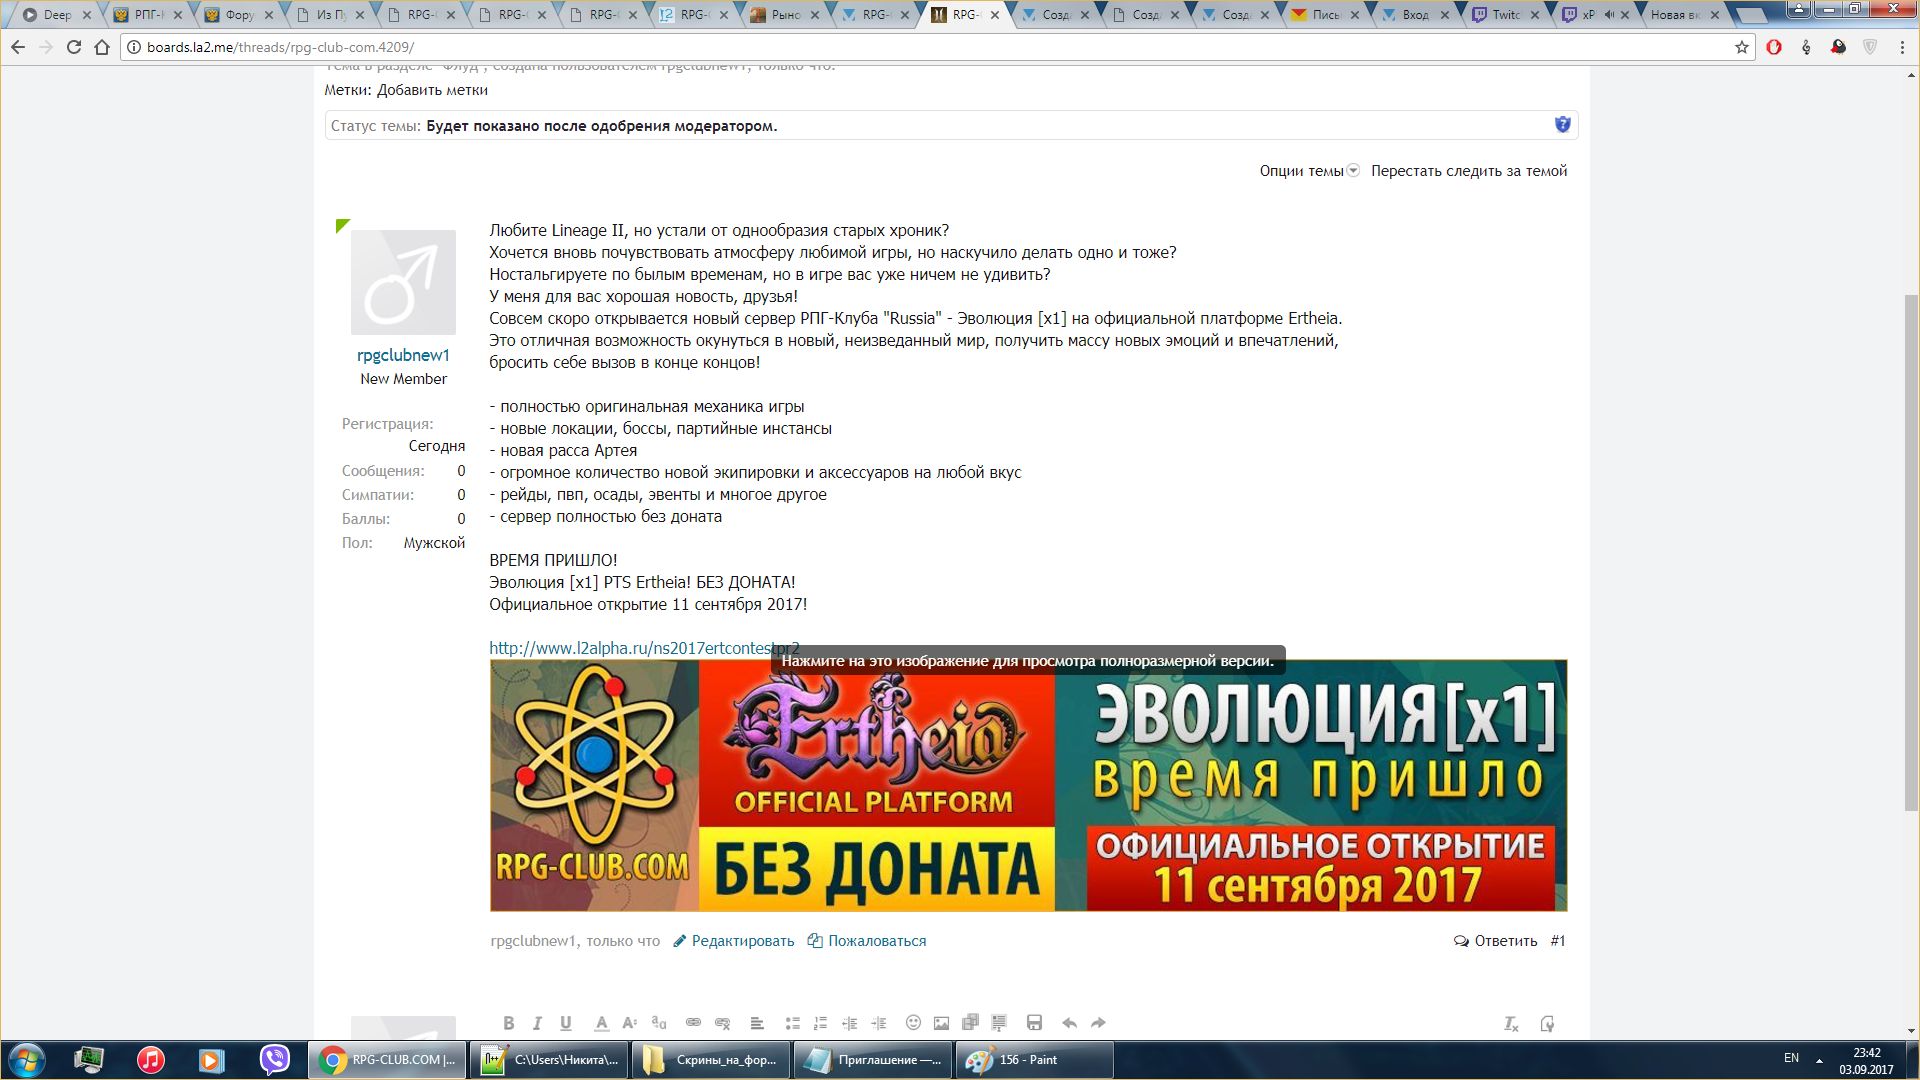Open the Эволюция x1 banner image full size
This screenshot has height=1080, width=1920.
[1028, 785]
